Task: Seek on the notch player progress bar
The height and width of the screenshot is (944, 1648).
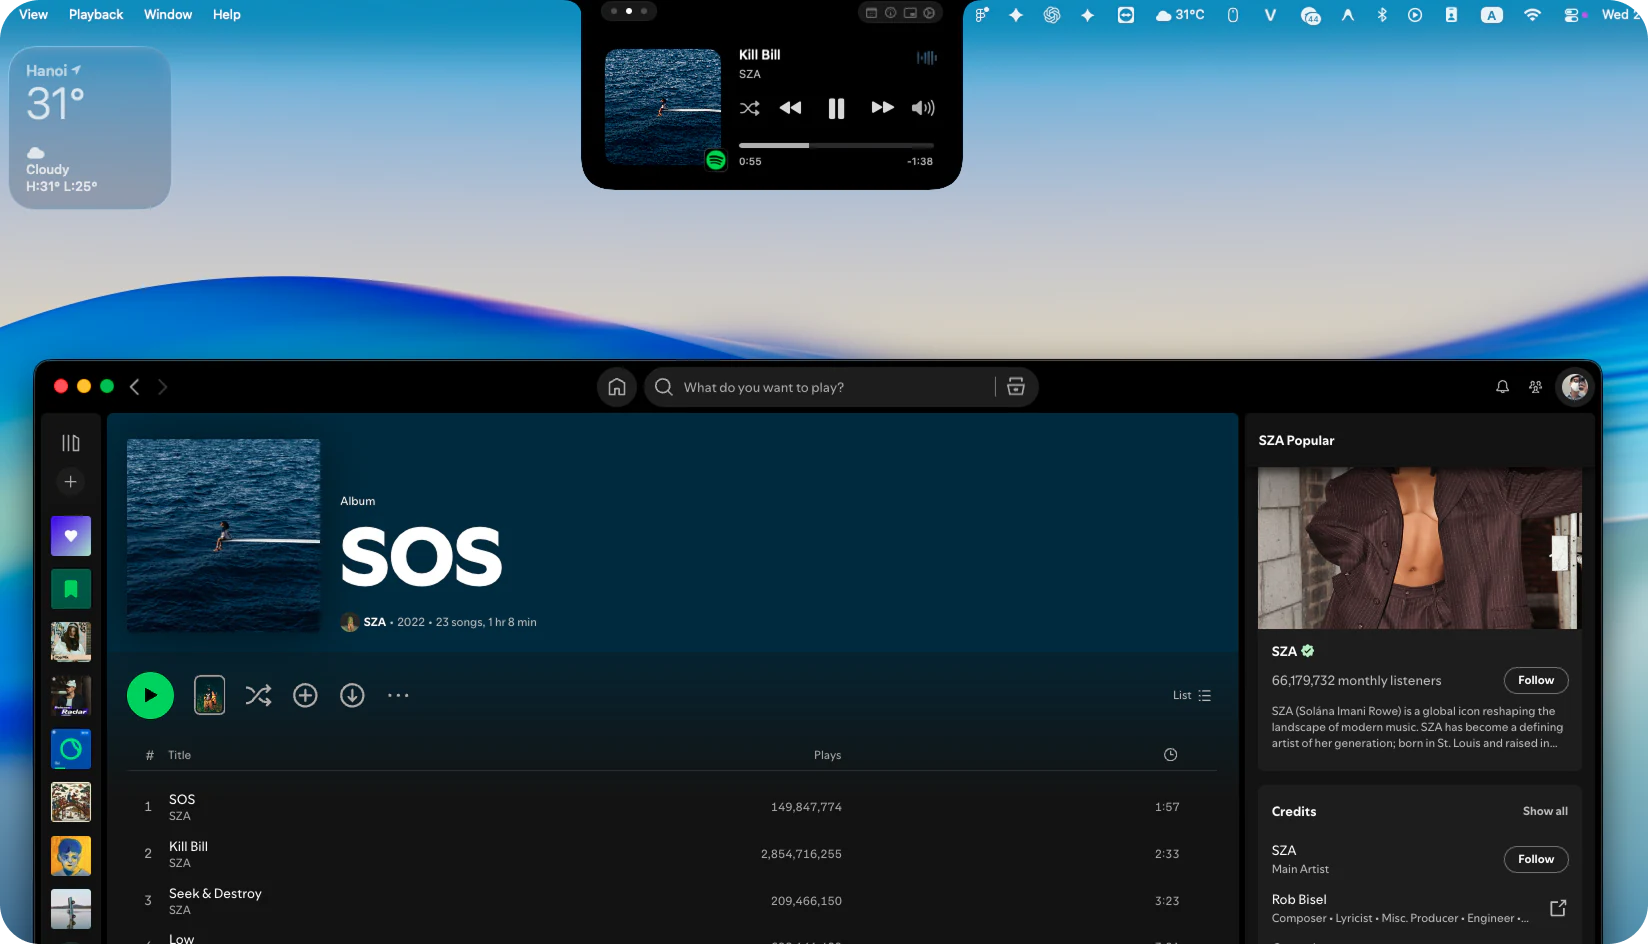Action: pos(836,146)
